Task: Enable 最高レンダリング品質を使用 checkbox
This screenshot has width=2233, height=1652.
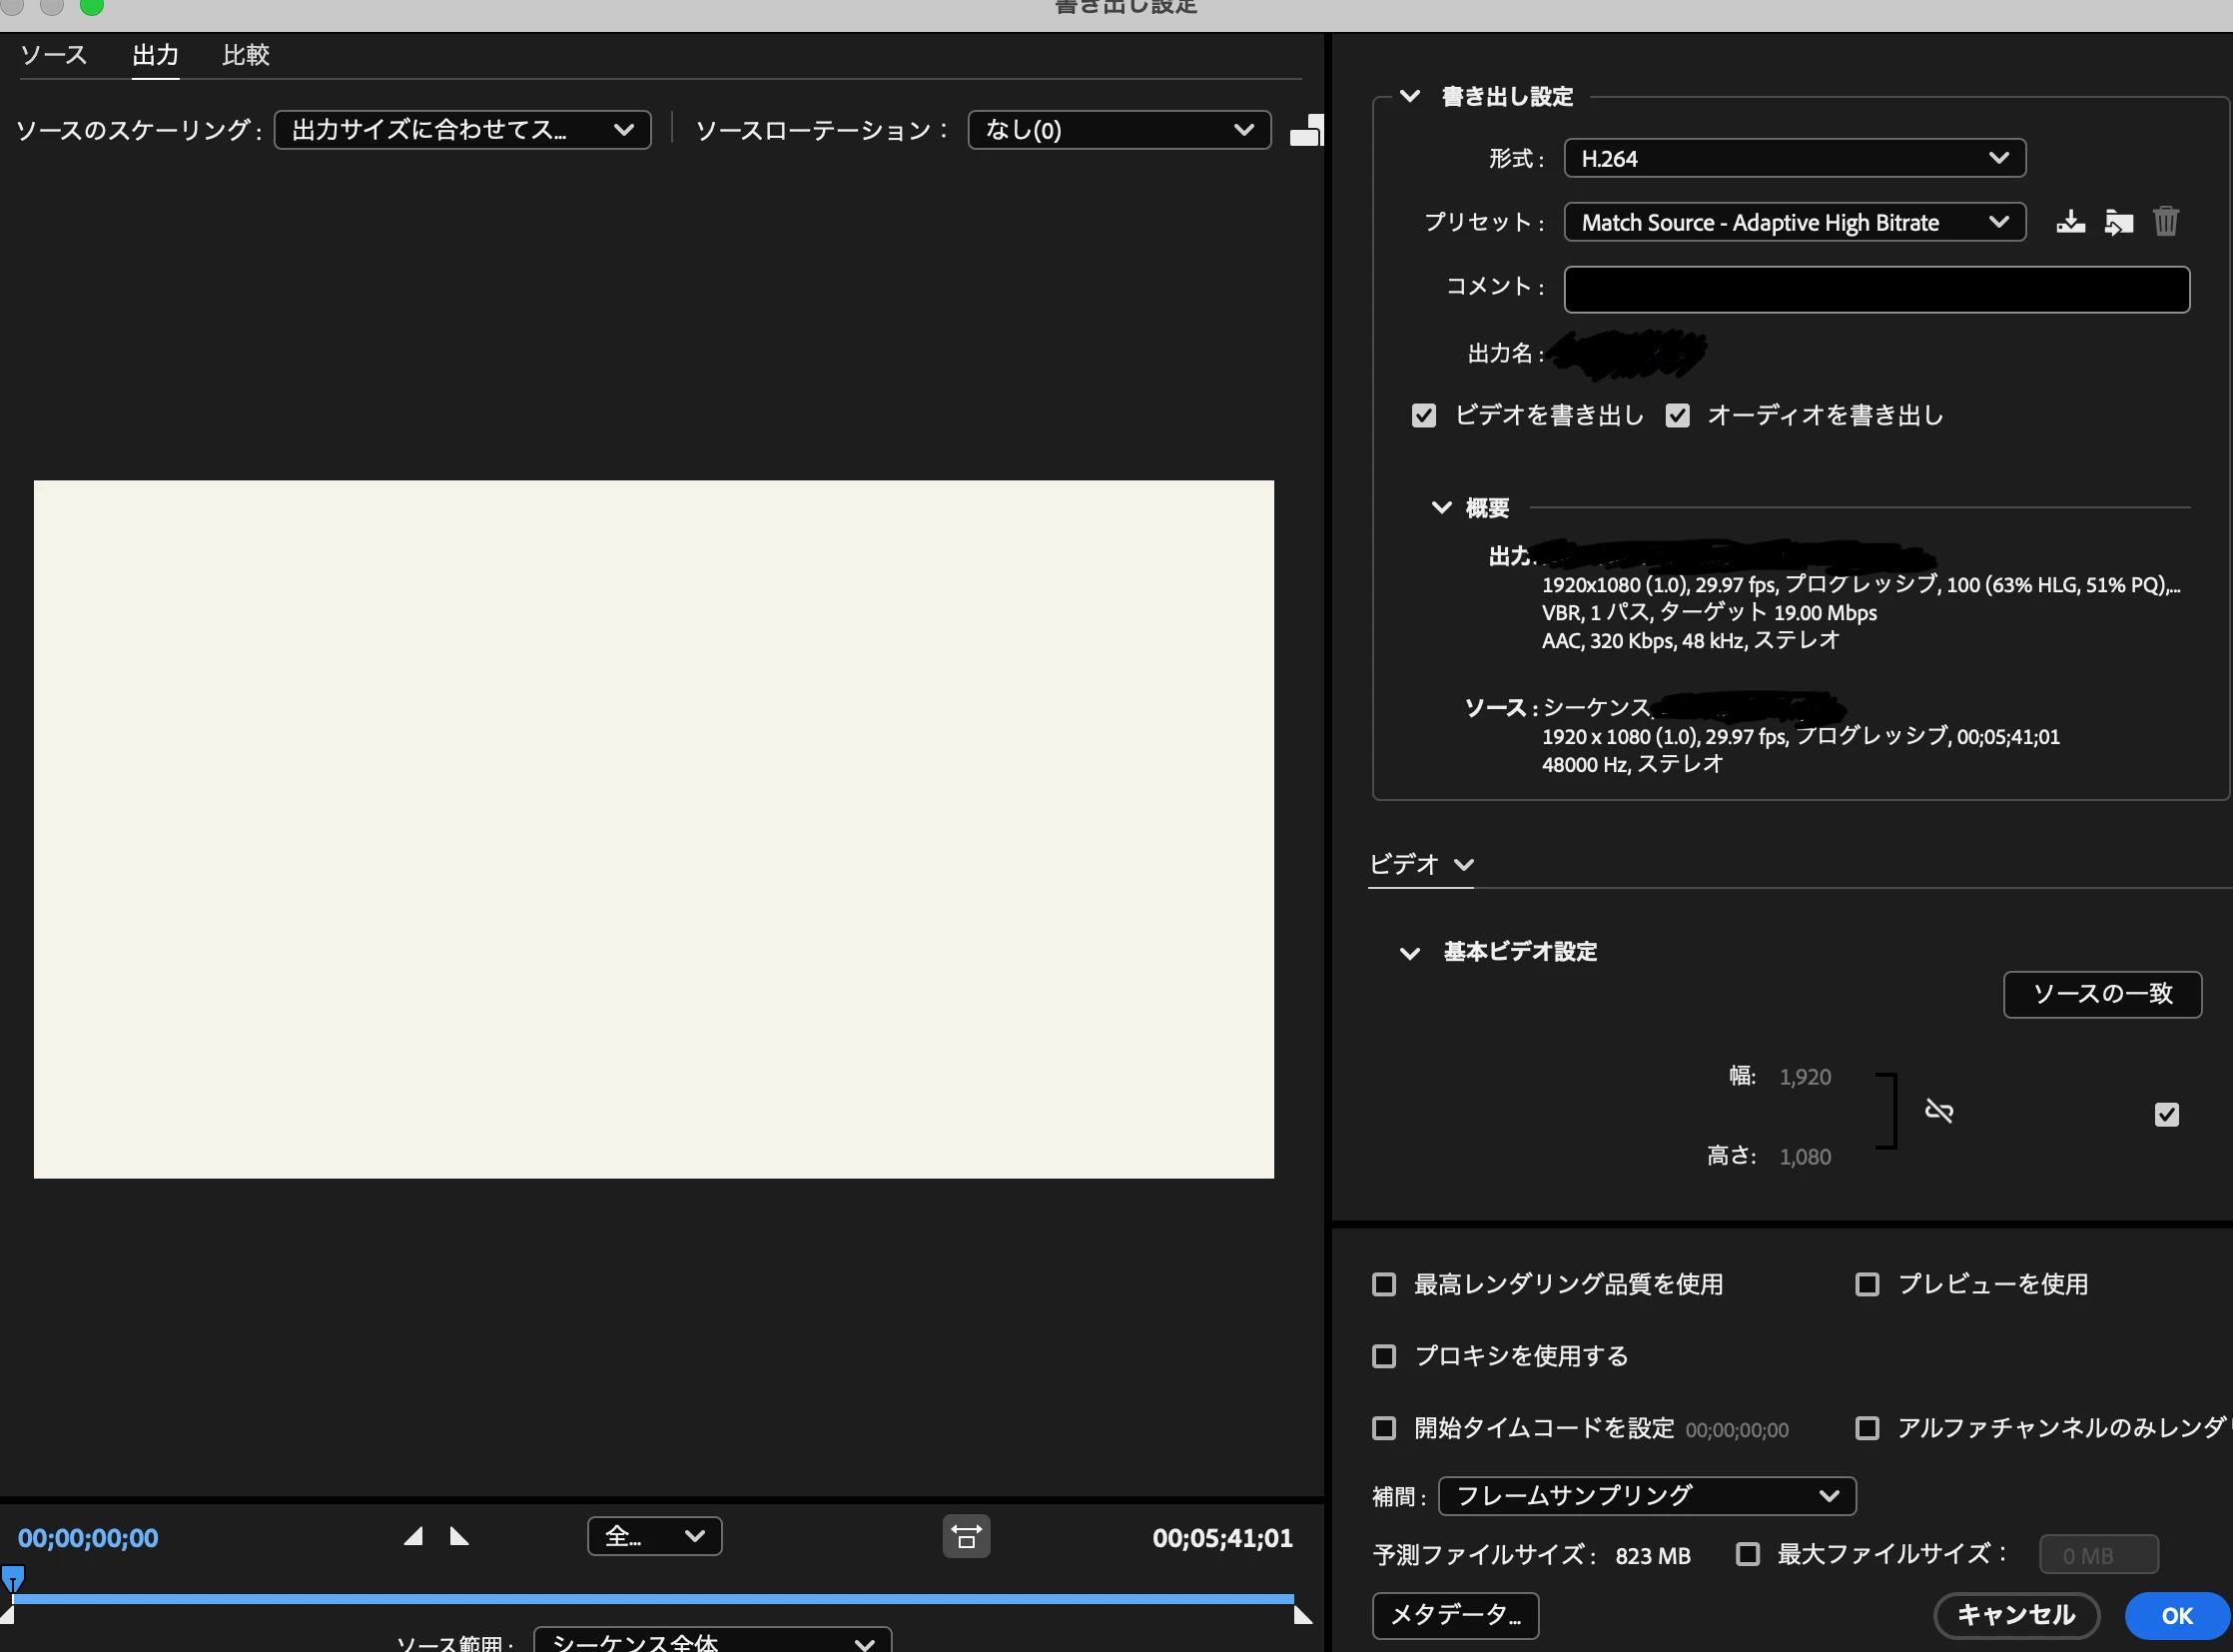Action: [x=1384, y=1284]
